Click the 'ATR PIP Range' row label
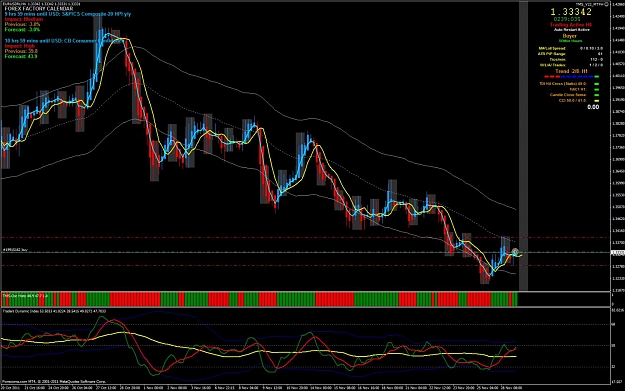The image size is (625, 391). click(552, 54)
